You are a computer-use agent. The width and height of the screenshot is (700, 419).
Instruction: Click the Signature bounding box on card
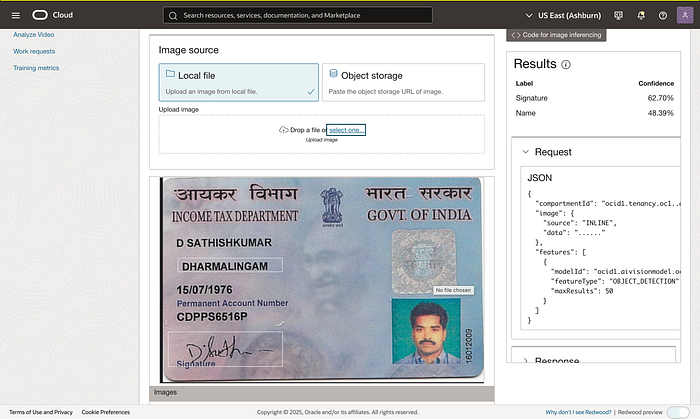pos(225,349)
